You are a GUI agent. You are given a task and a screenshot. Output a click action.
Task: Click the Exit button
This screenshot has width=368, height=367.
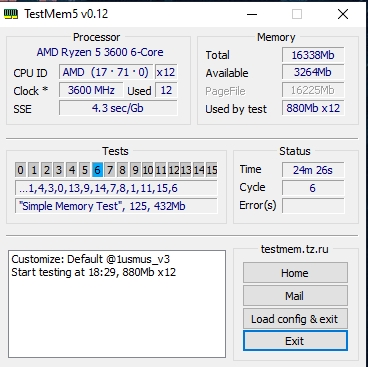pyautogui.click(x=295, y=341)
